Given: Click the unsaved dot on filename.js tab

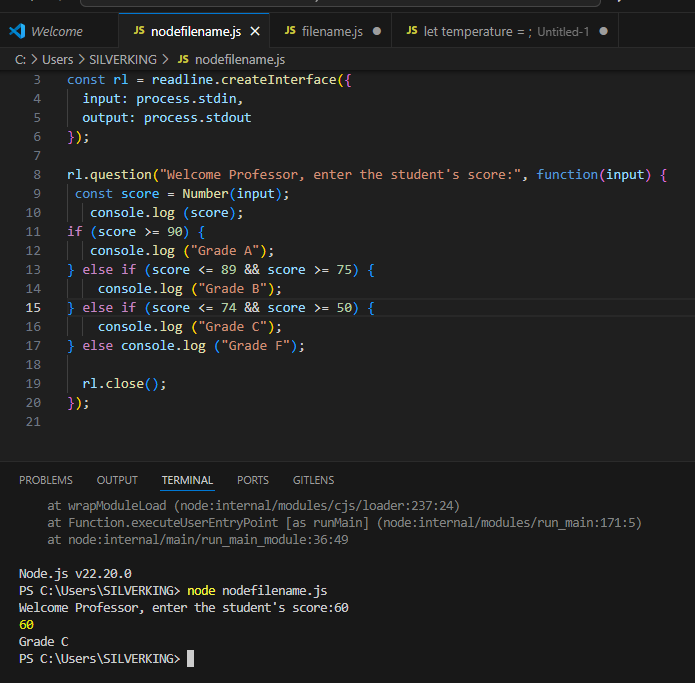Looking at the screenshot, I should (377, 31).
